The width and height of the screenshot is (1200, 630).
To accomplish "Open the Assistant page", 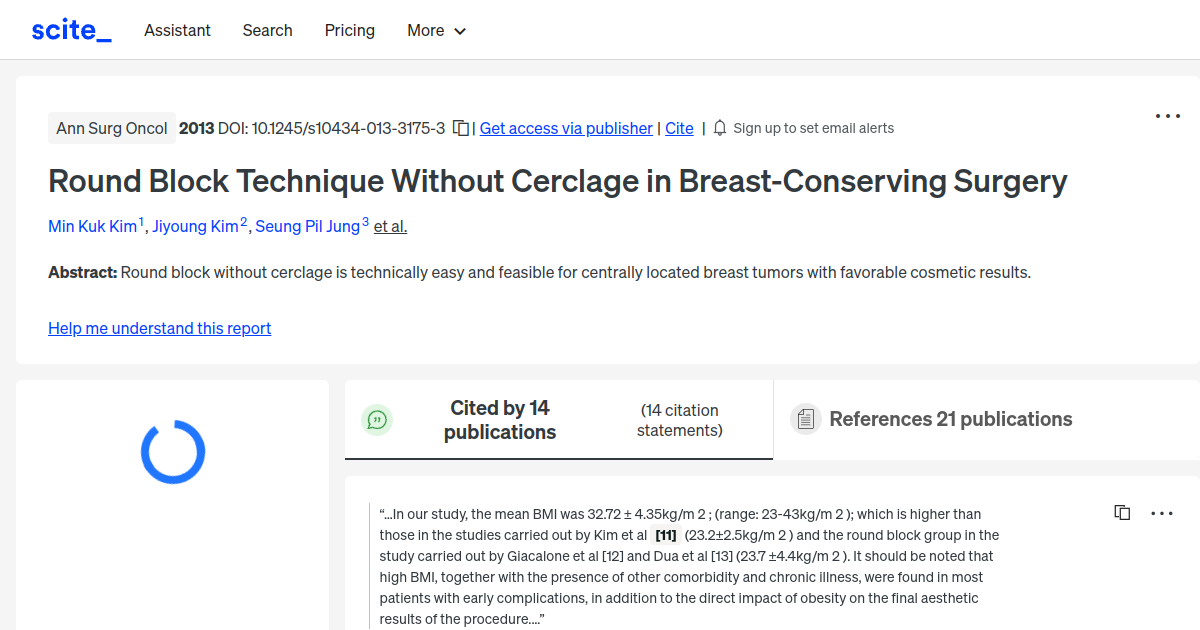I will (x=177, y=30).
